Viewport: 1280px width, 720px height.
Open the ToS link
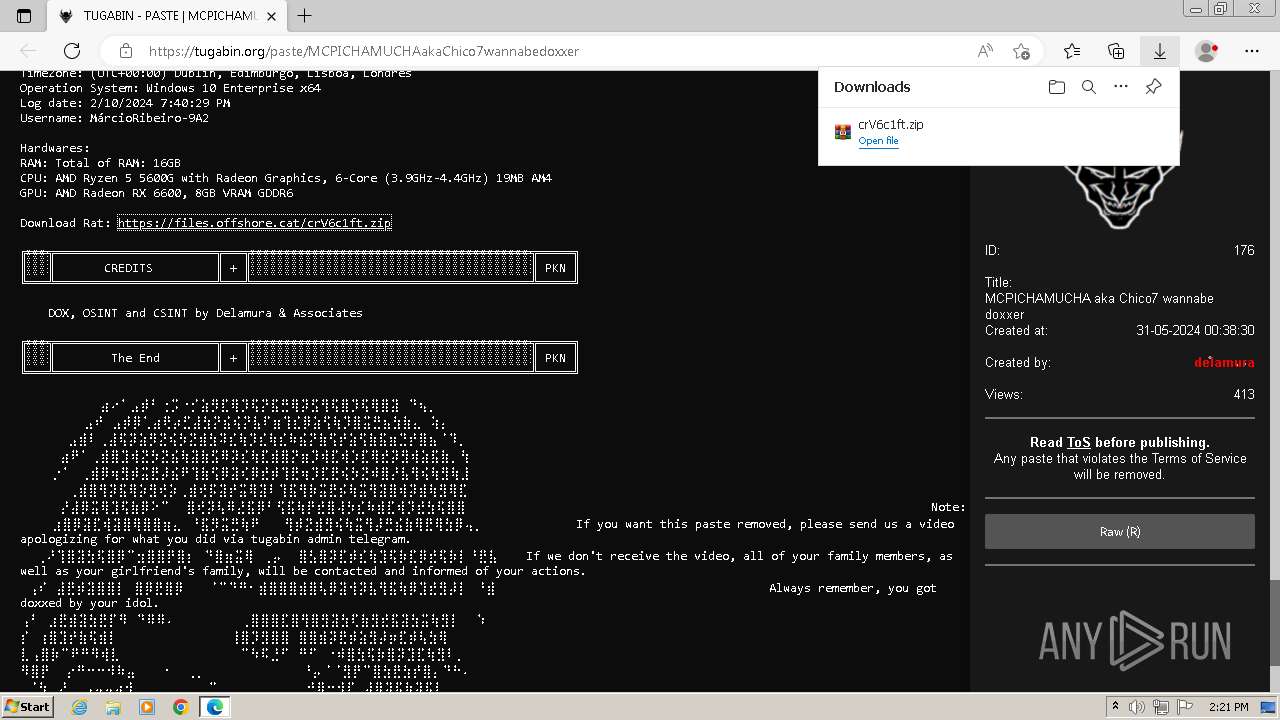[1078, 442]
